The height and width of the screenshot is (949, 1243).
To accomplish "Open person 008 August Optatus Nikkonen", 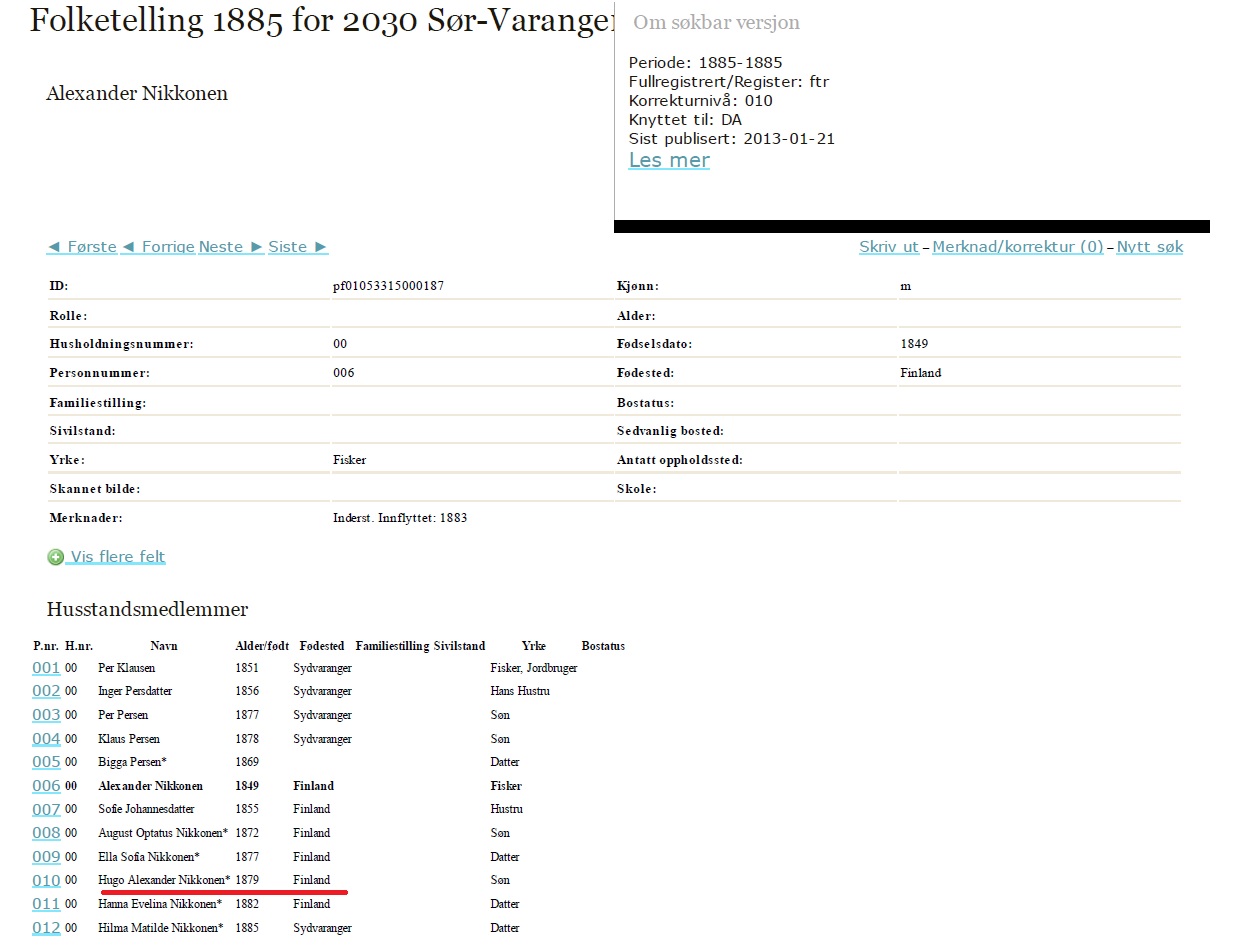I will [x=46, y=833].
